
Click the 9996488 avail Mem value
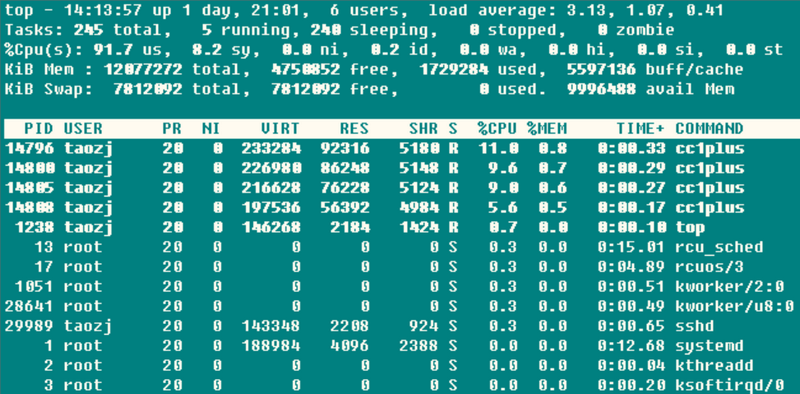[x=601, y=89]
